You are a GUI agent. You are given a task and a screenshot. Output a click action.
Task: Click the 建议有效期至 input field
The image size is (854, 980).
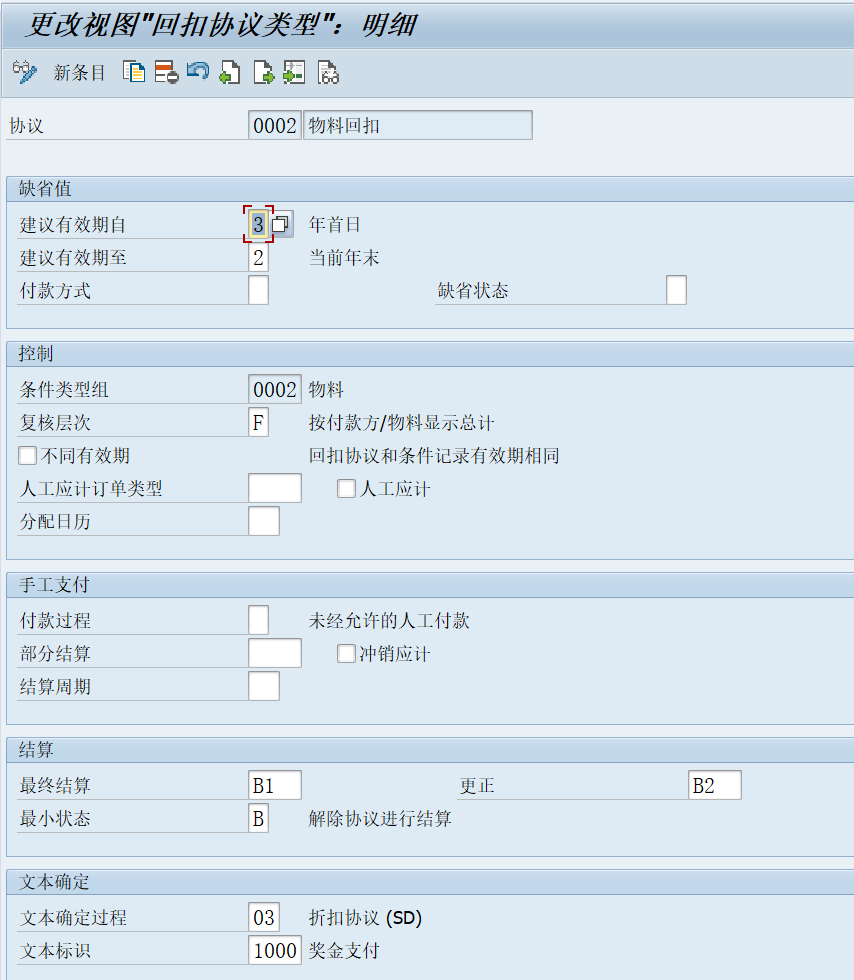(x=258, y=258)
